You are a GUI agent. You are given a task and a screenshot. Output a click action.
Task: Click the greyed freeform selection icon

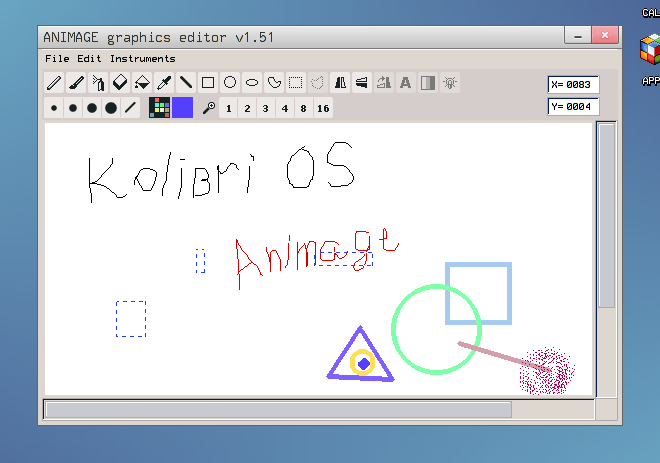click(317, 82)
